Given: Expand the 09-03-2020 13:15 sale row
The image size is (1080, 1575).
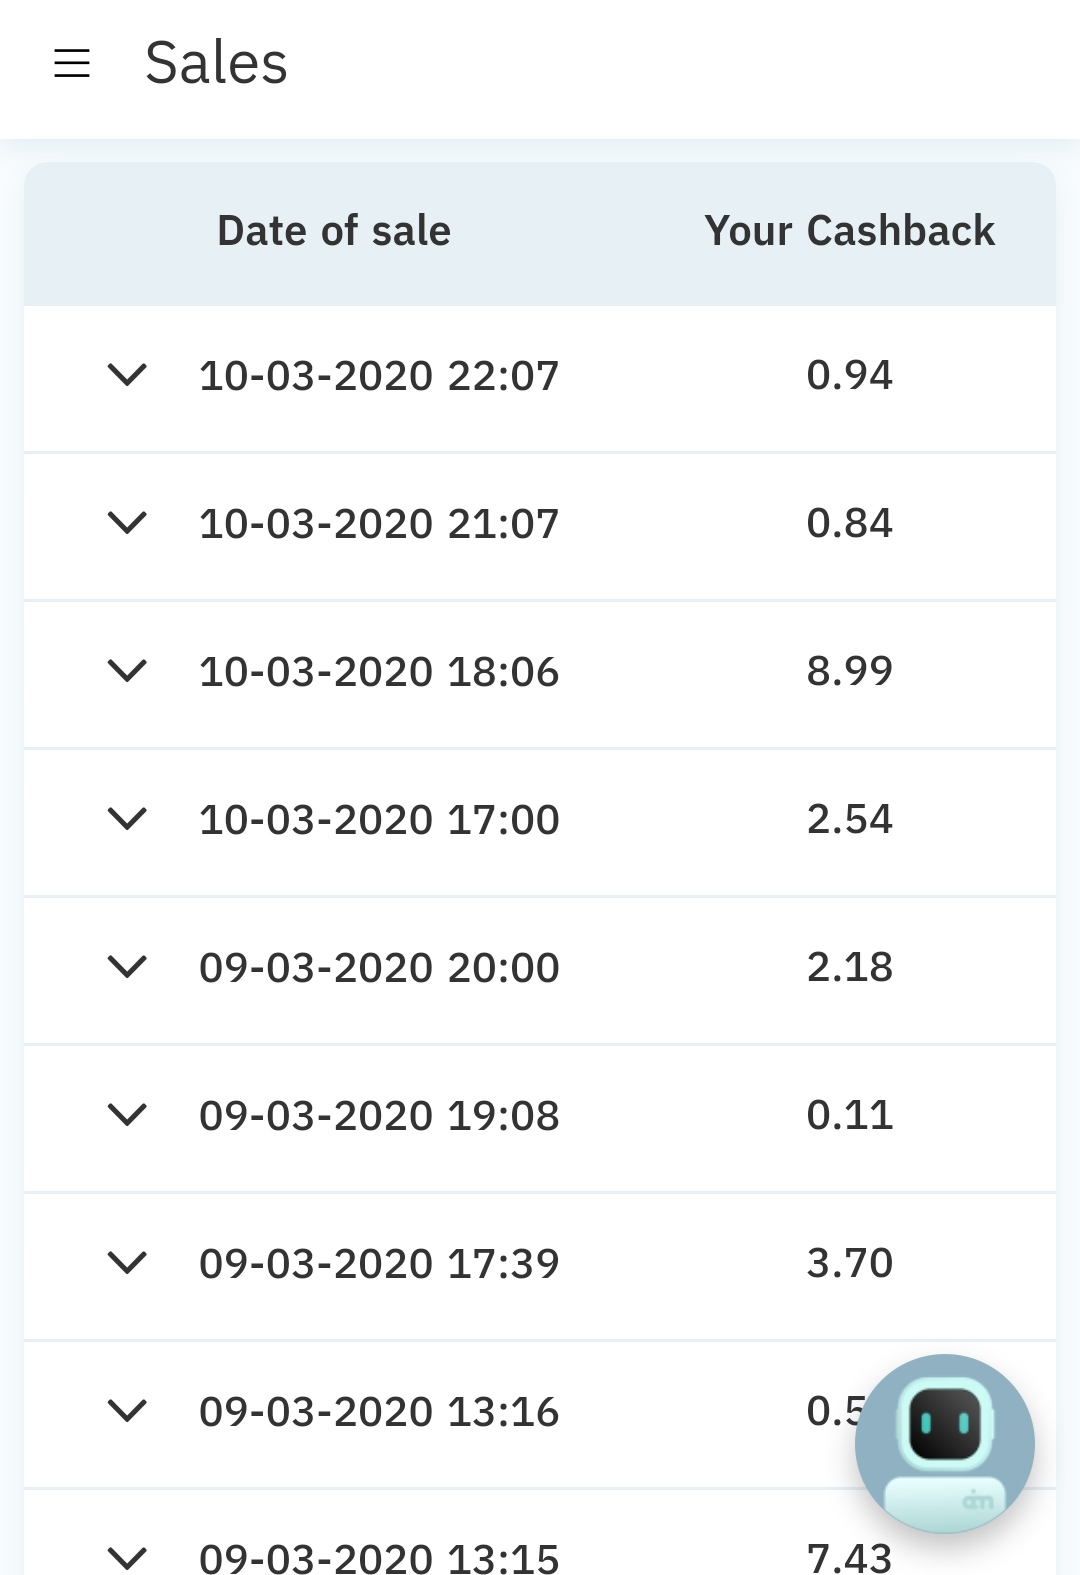Looking at the screenshot, I should 127,1556.
